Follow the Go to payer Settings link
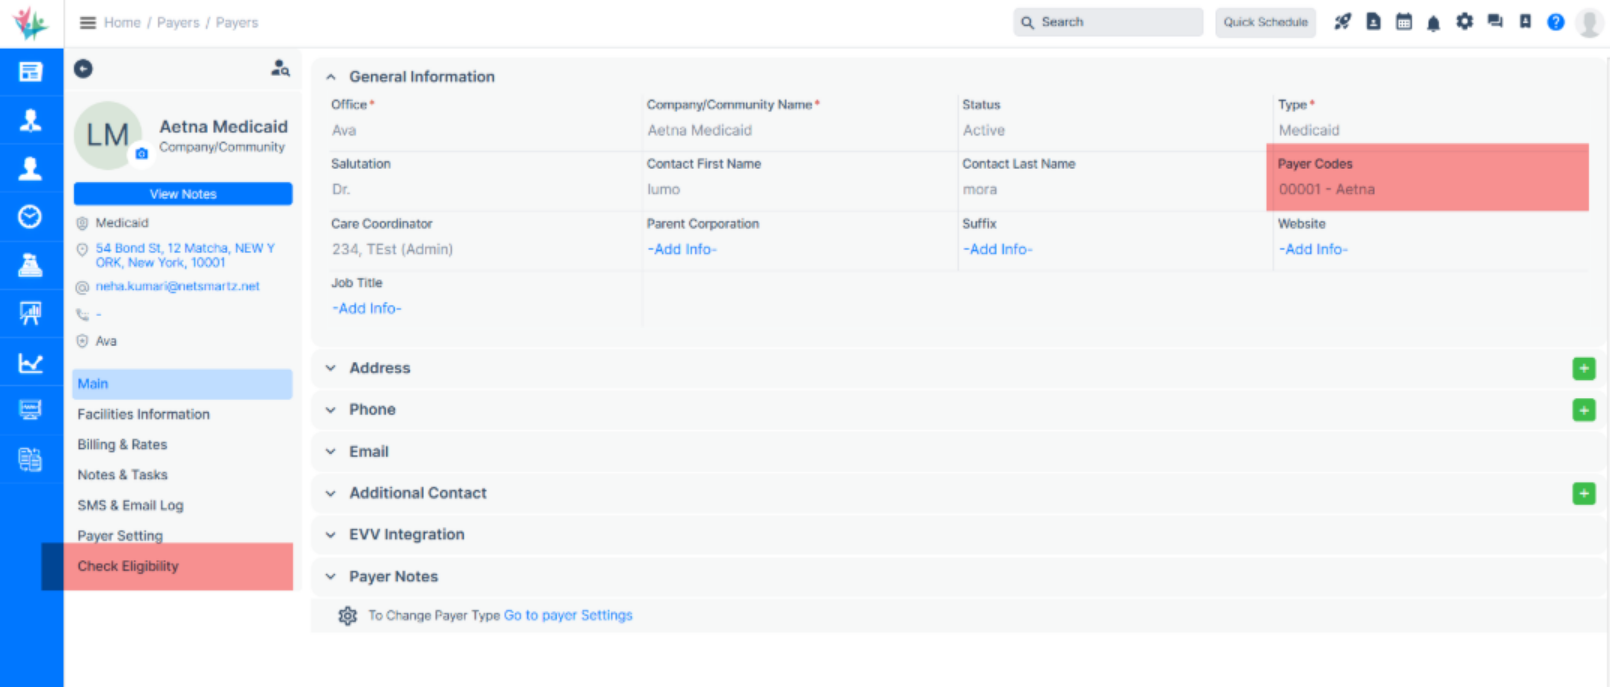Viewport: 1610px width, 687px height. pos(568,616)
